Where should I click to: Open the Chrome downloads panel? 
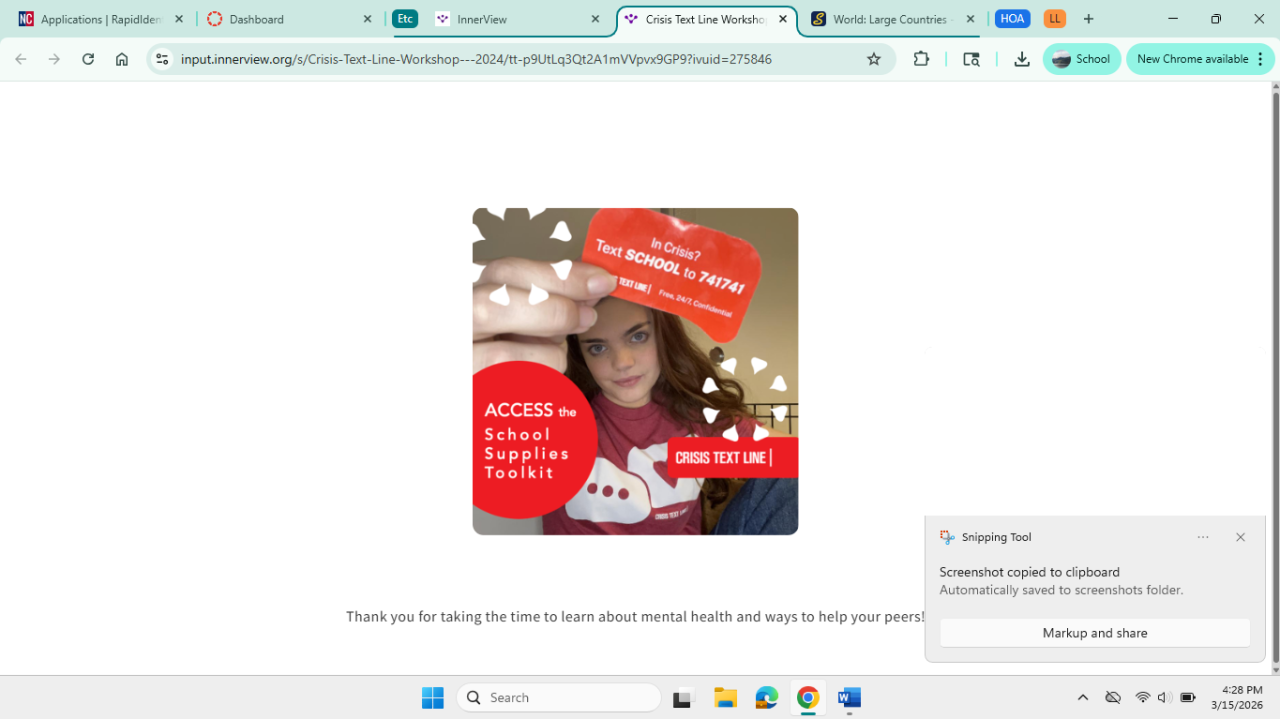point(1021,59)
